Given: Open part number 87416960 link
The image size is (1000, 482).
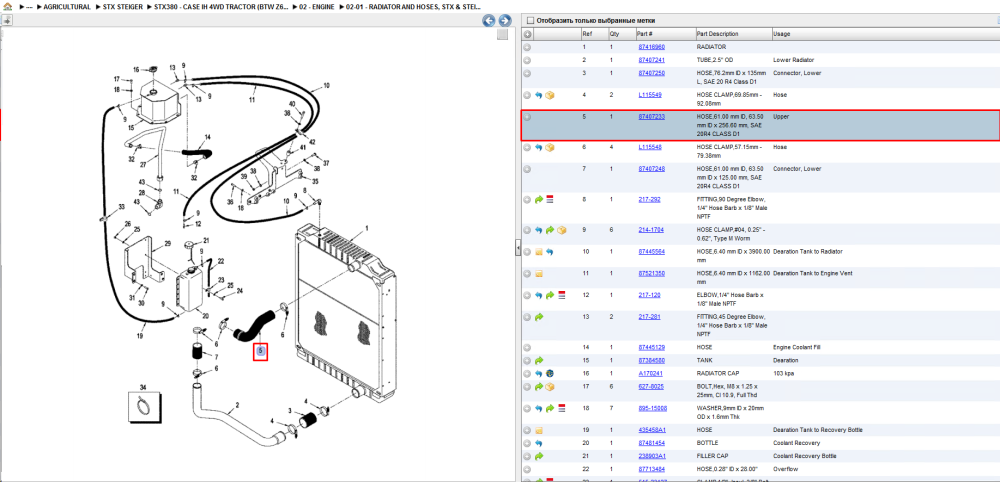Looking at the screenshot, I should [652, 47].
